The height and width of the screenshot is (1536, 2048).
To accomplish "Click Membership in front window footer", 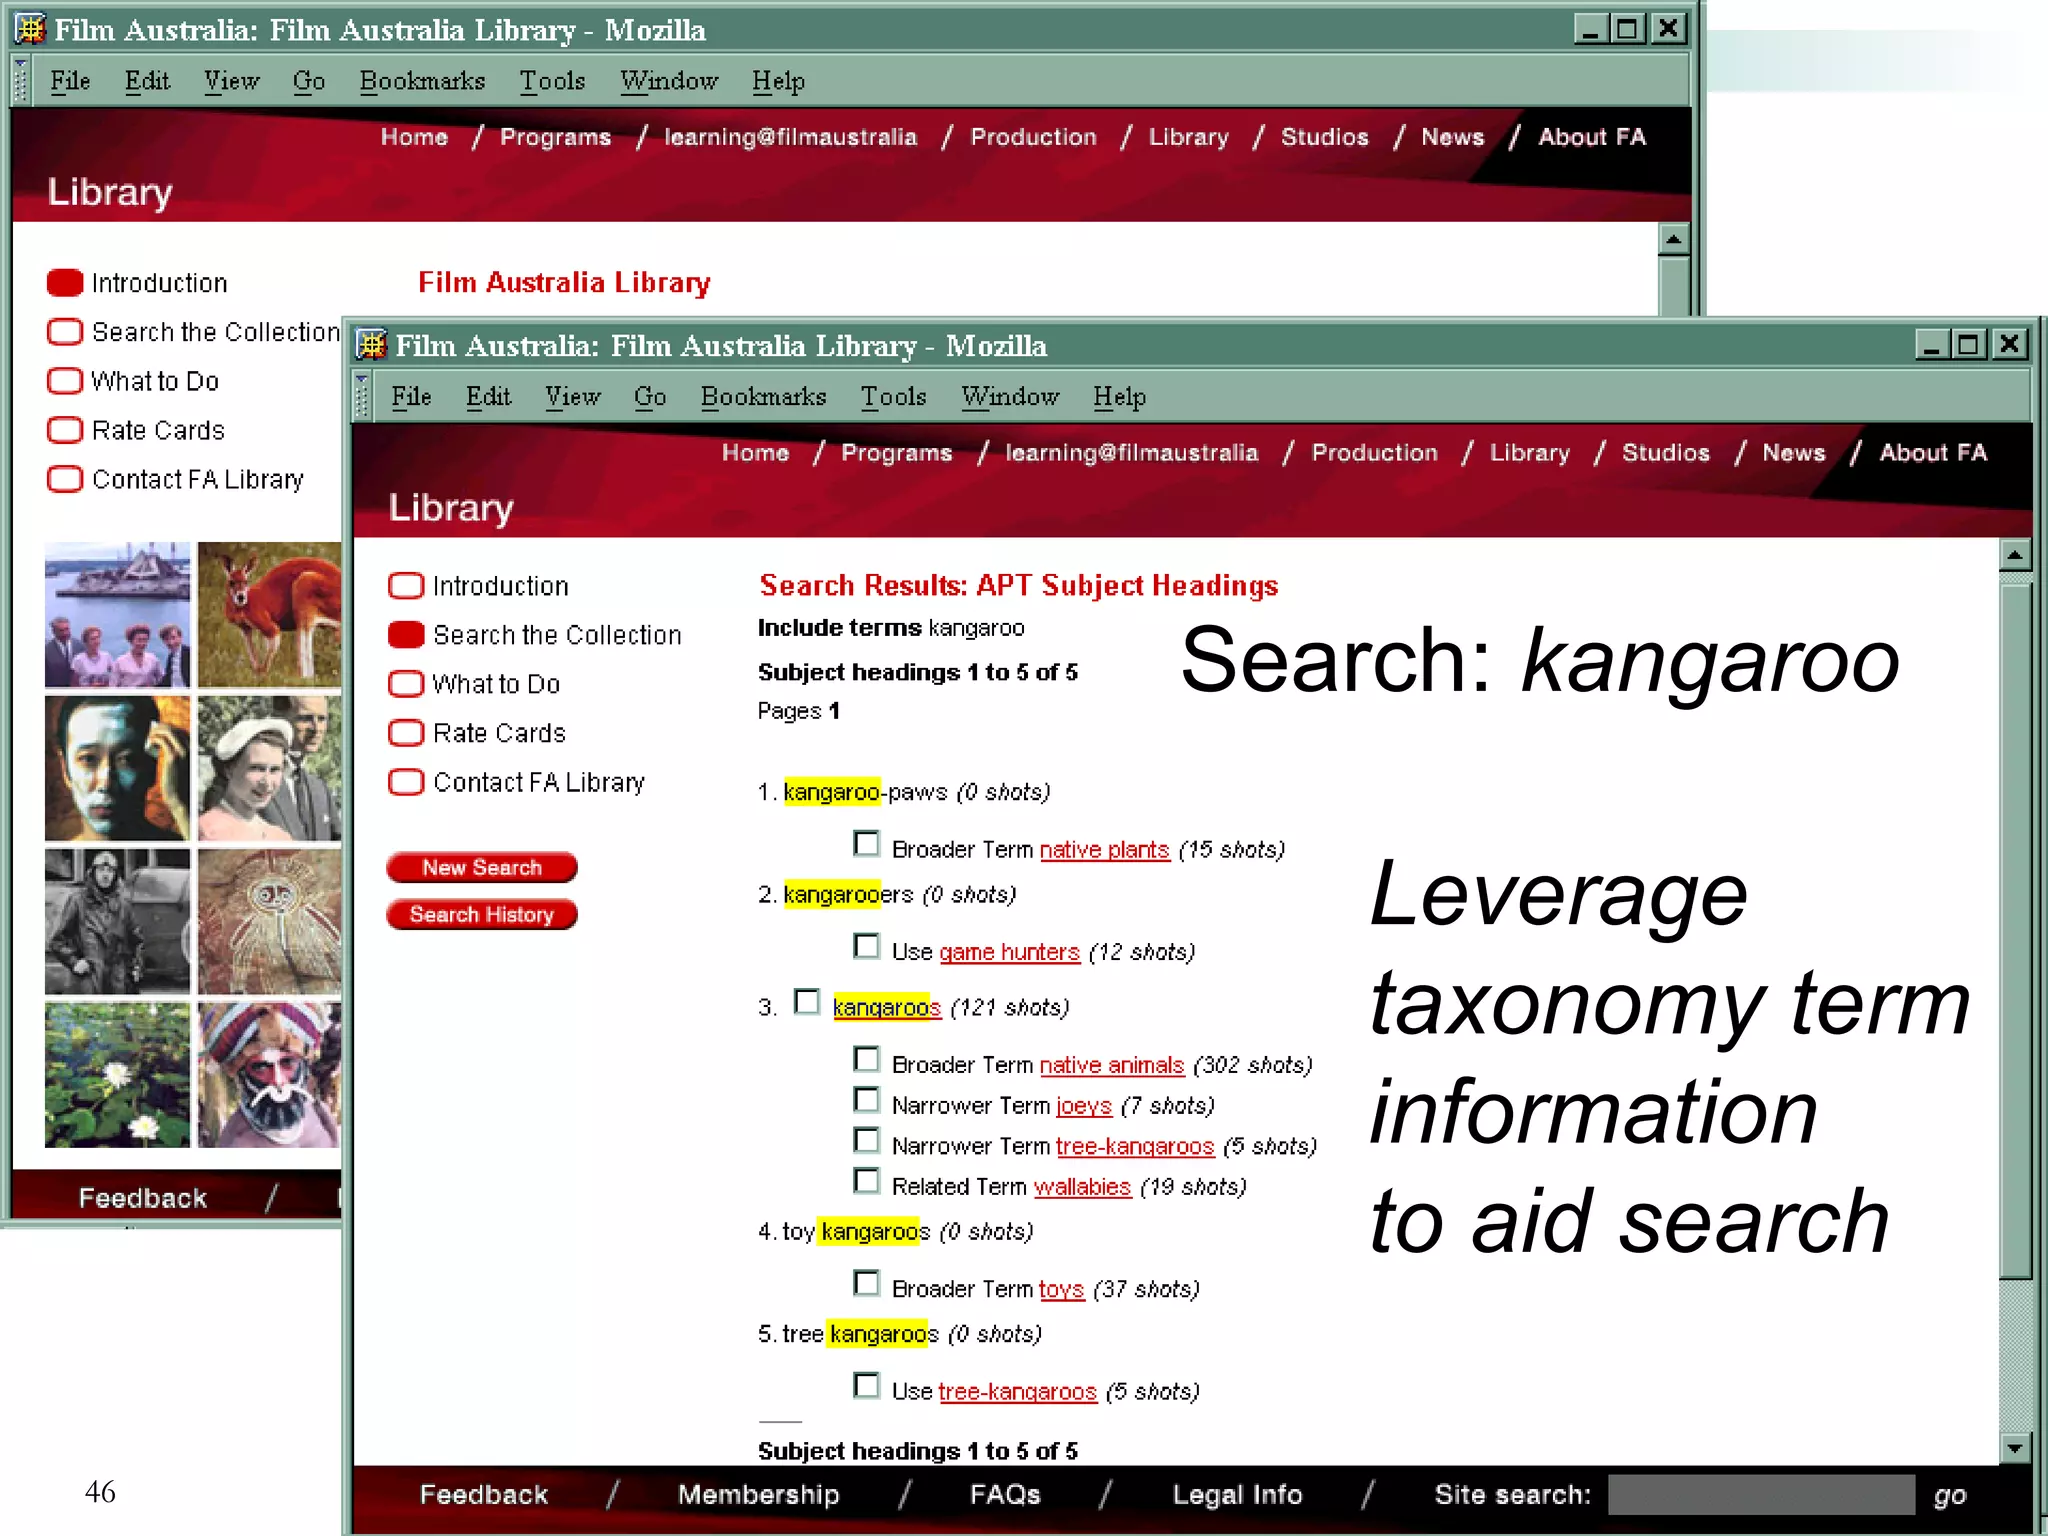I will coord(758,1495).
